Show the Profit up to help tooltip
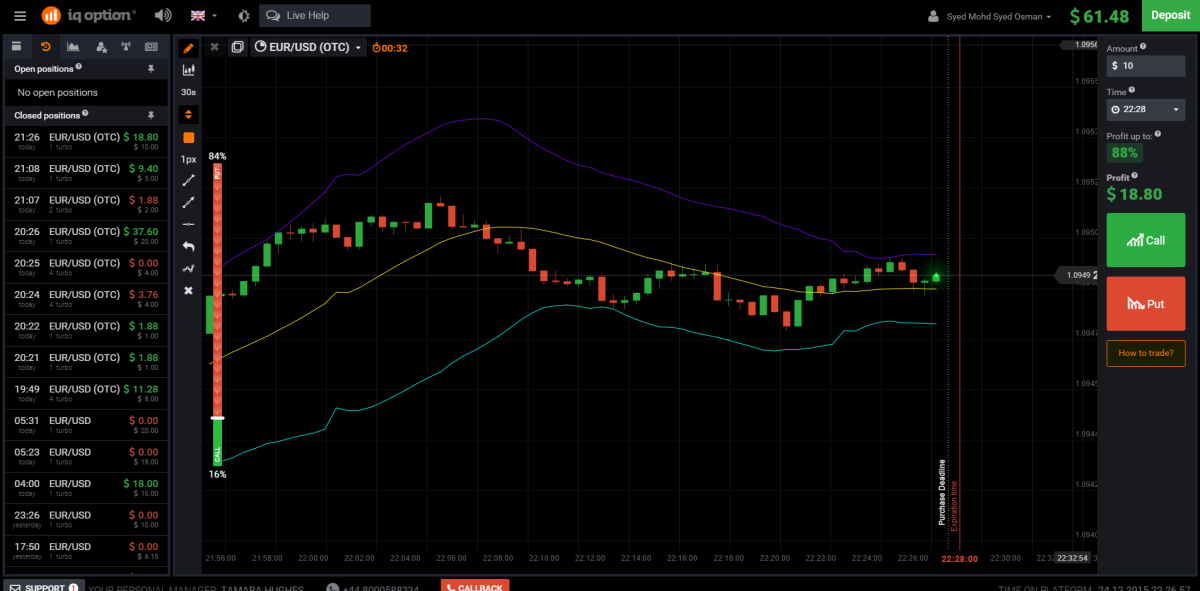Viewport: 1200px width, 591px height. [1158, 134]
